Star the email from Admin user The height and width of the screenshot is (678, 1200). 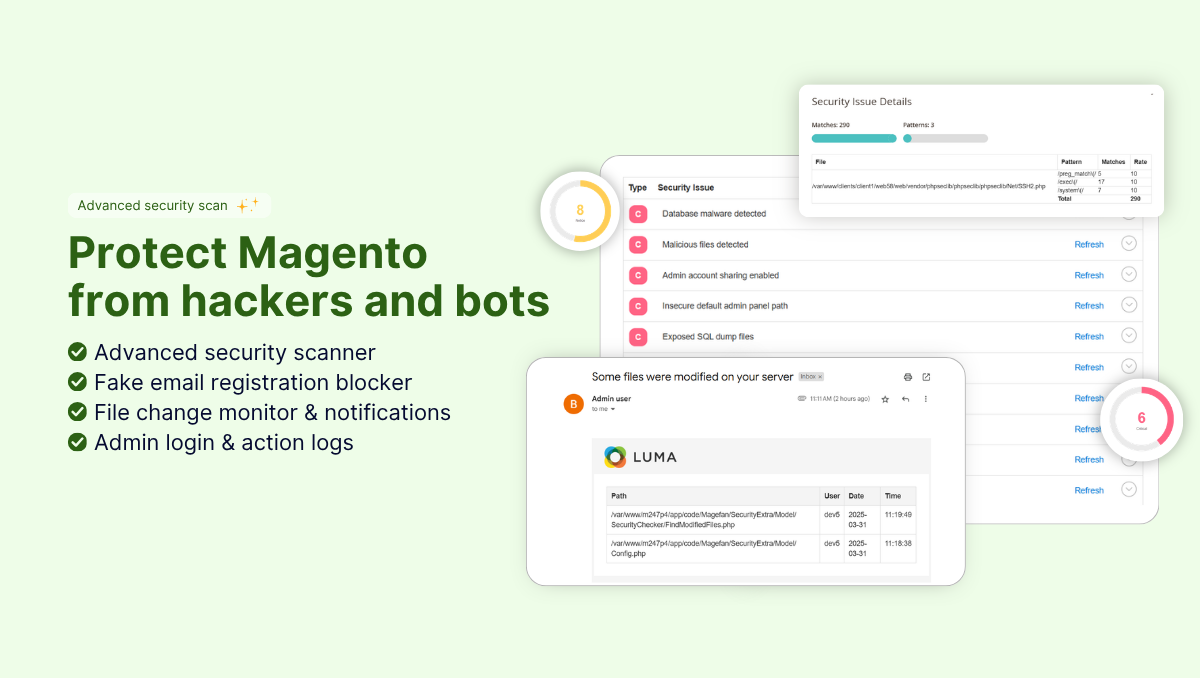(885, 399)
